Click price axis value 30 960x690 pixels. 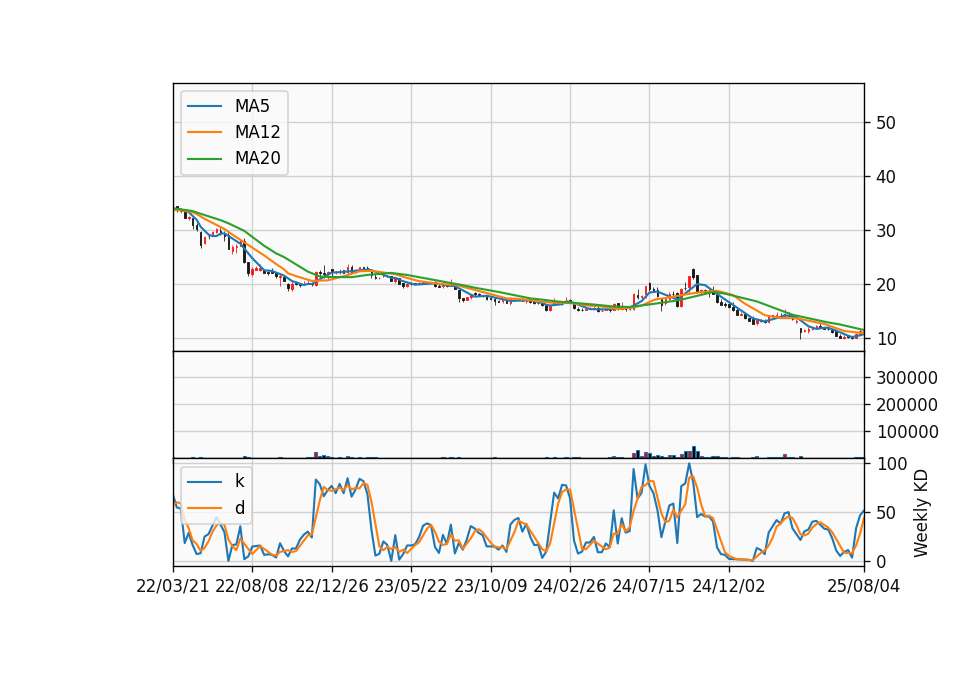pyautogui.click(x=885, y=231)
